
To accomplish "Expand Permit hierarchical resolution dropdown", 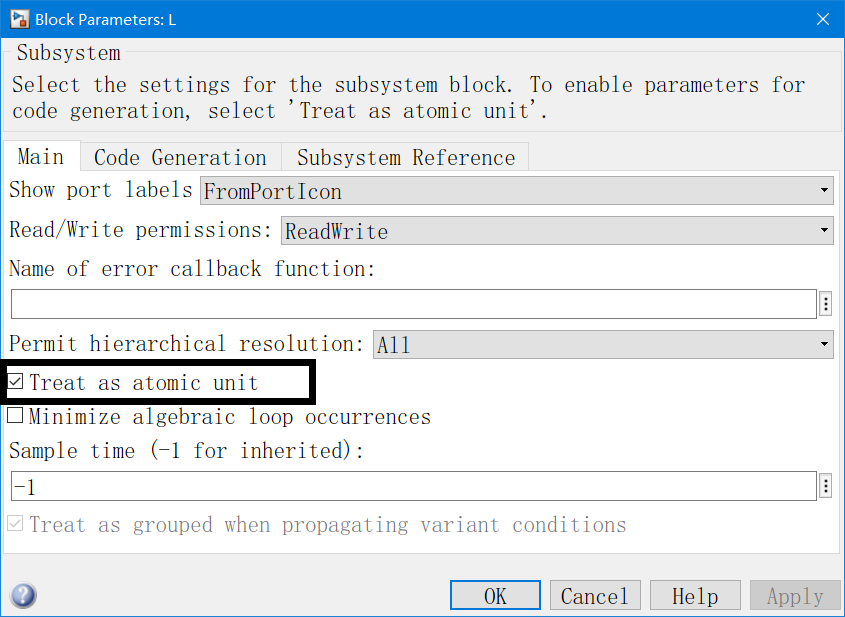I will click(602, 345).
